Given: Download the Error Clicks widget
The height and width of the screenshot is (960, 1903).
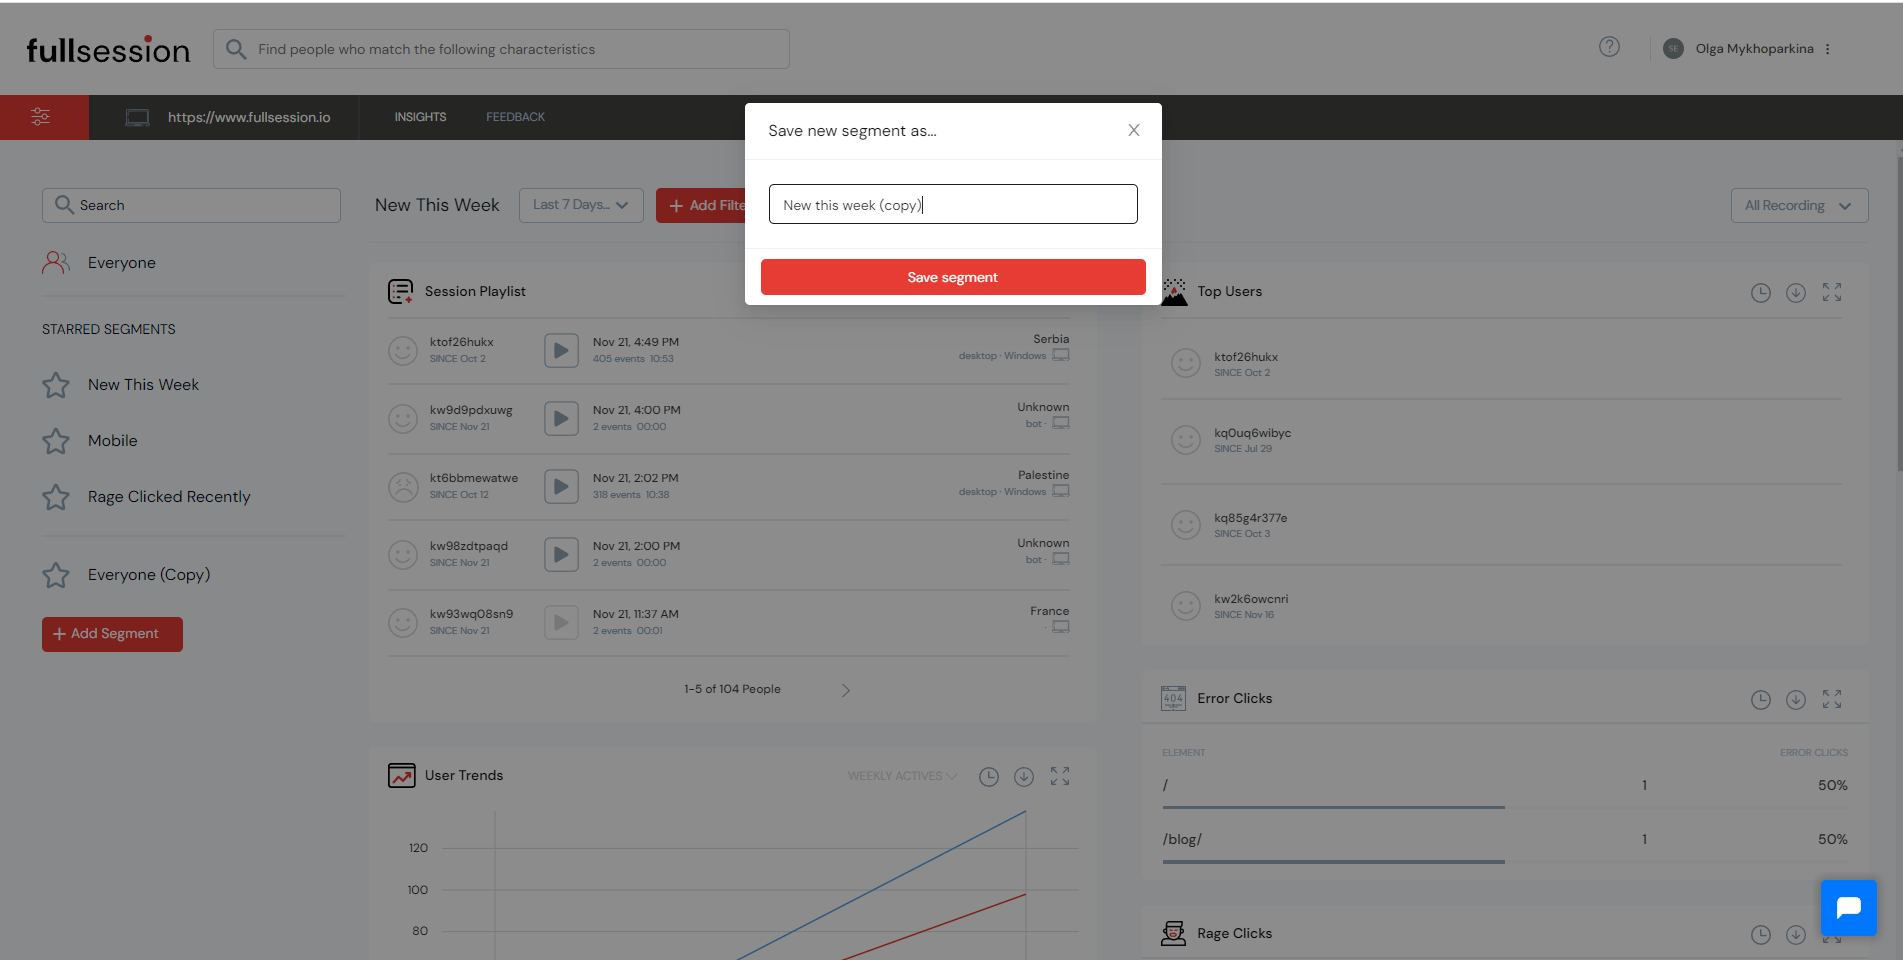Looking at the screenshot, I should [x=1796, y=700].
